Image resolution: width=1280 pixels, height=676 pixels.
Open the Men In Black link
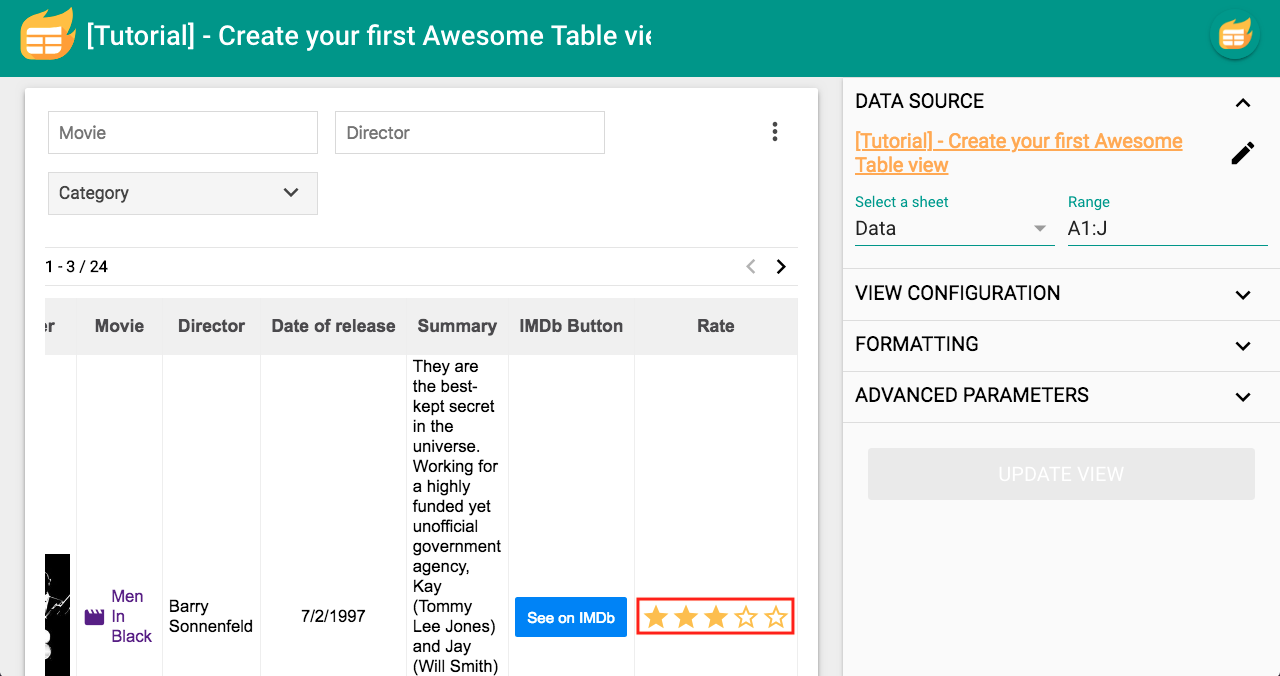(131, 616)
